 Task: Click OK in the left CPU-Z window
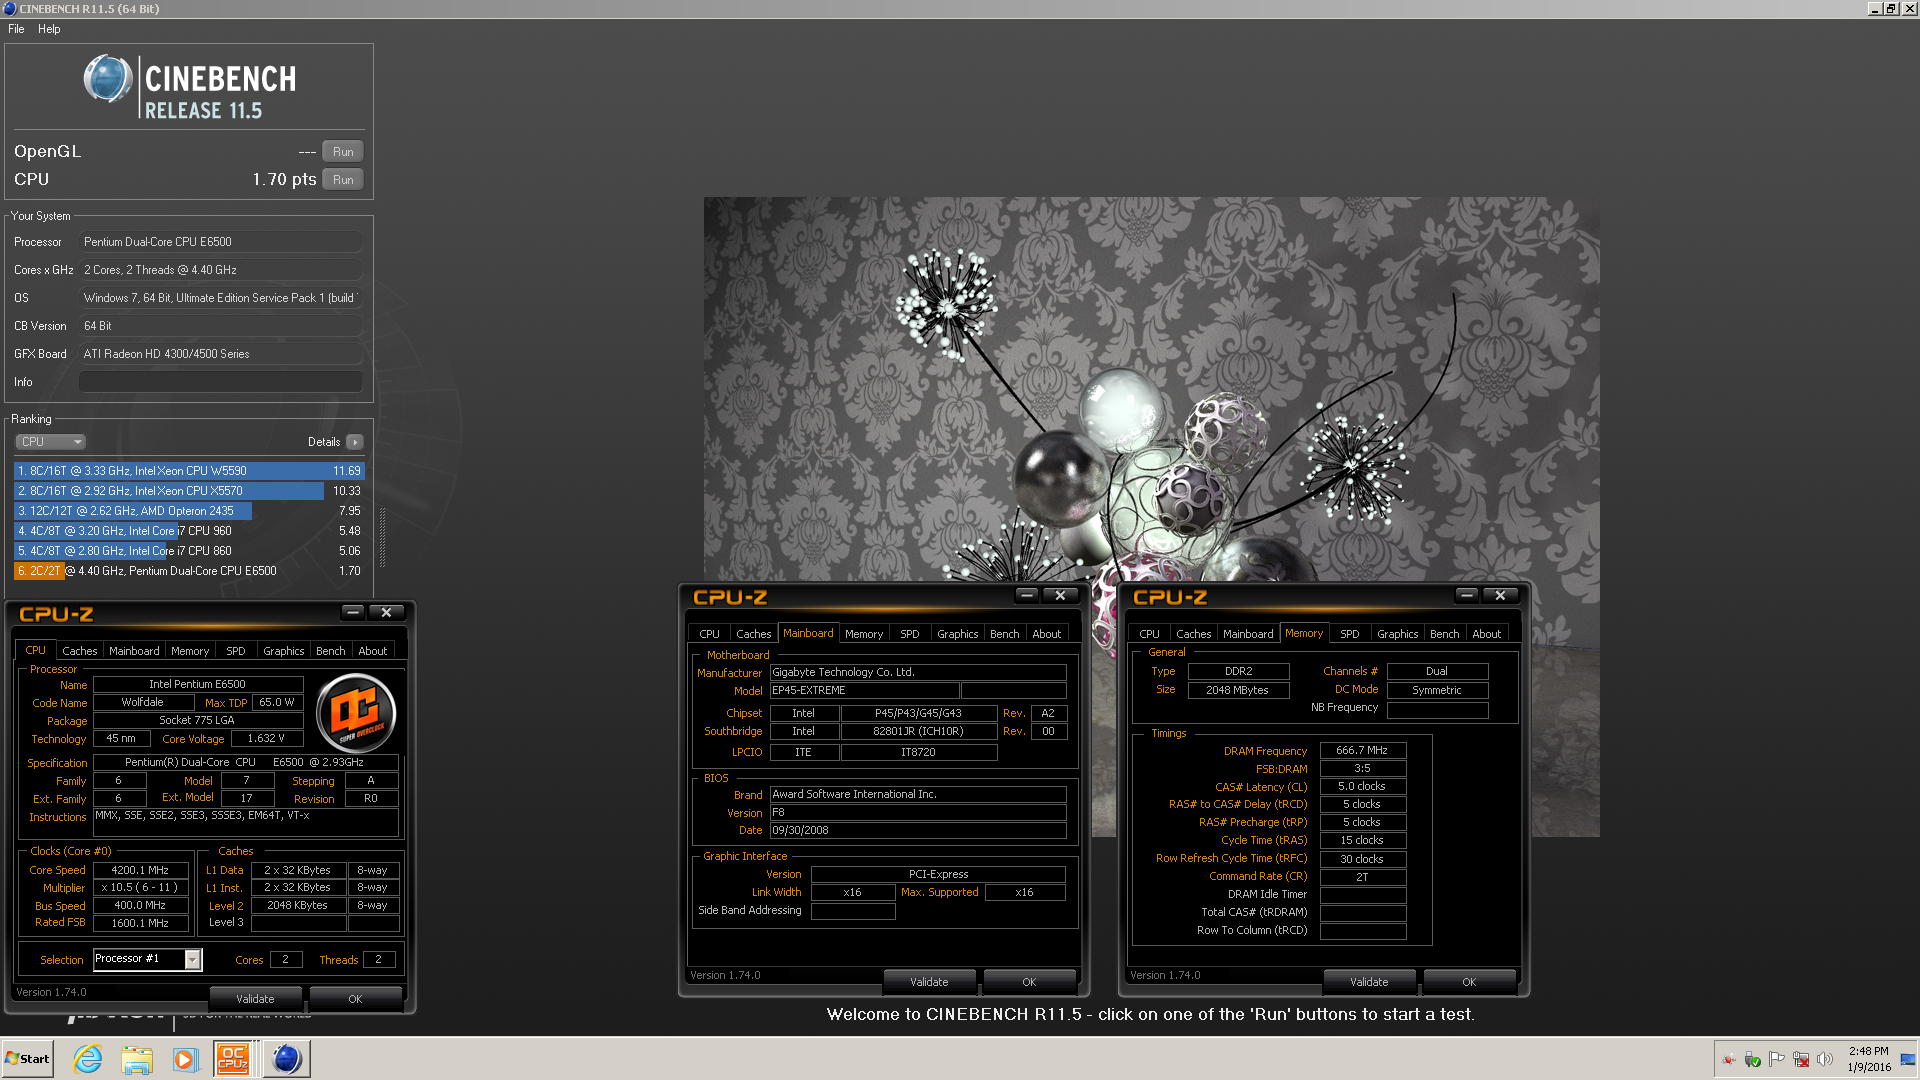[x=355, y=999]
